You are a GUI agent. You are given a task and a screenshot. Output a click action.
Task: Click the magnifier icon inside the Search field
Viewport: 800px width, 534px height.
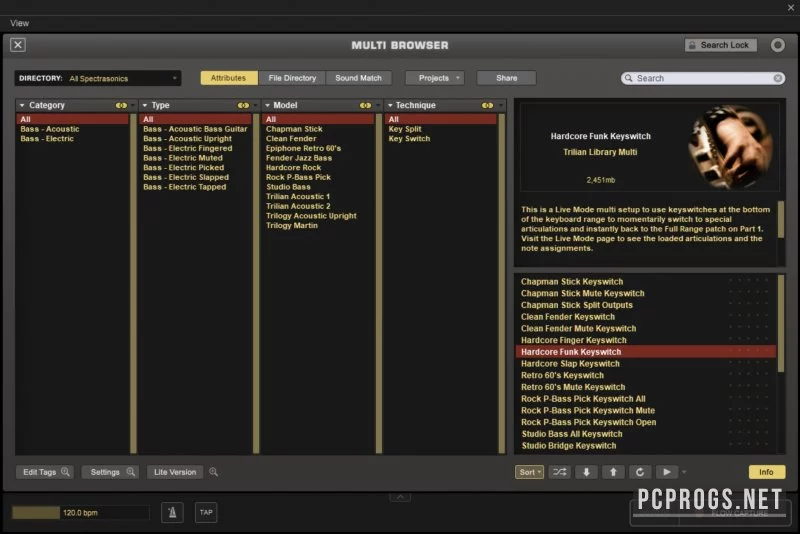629,78
